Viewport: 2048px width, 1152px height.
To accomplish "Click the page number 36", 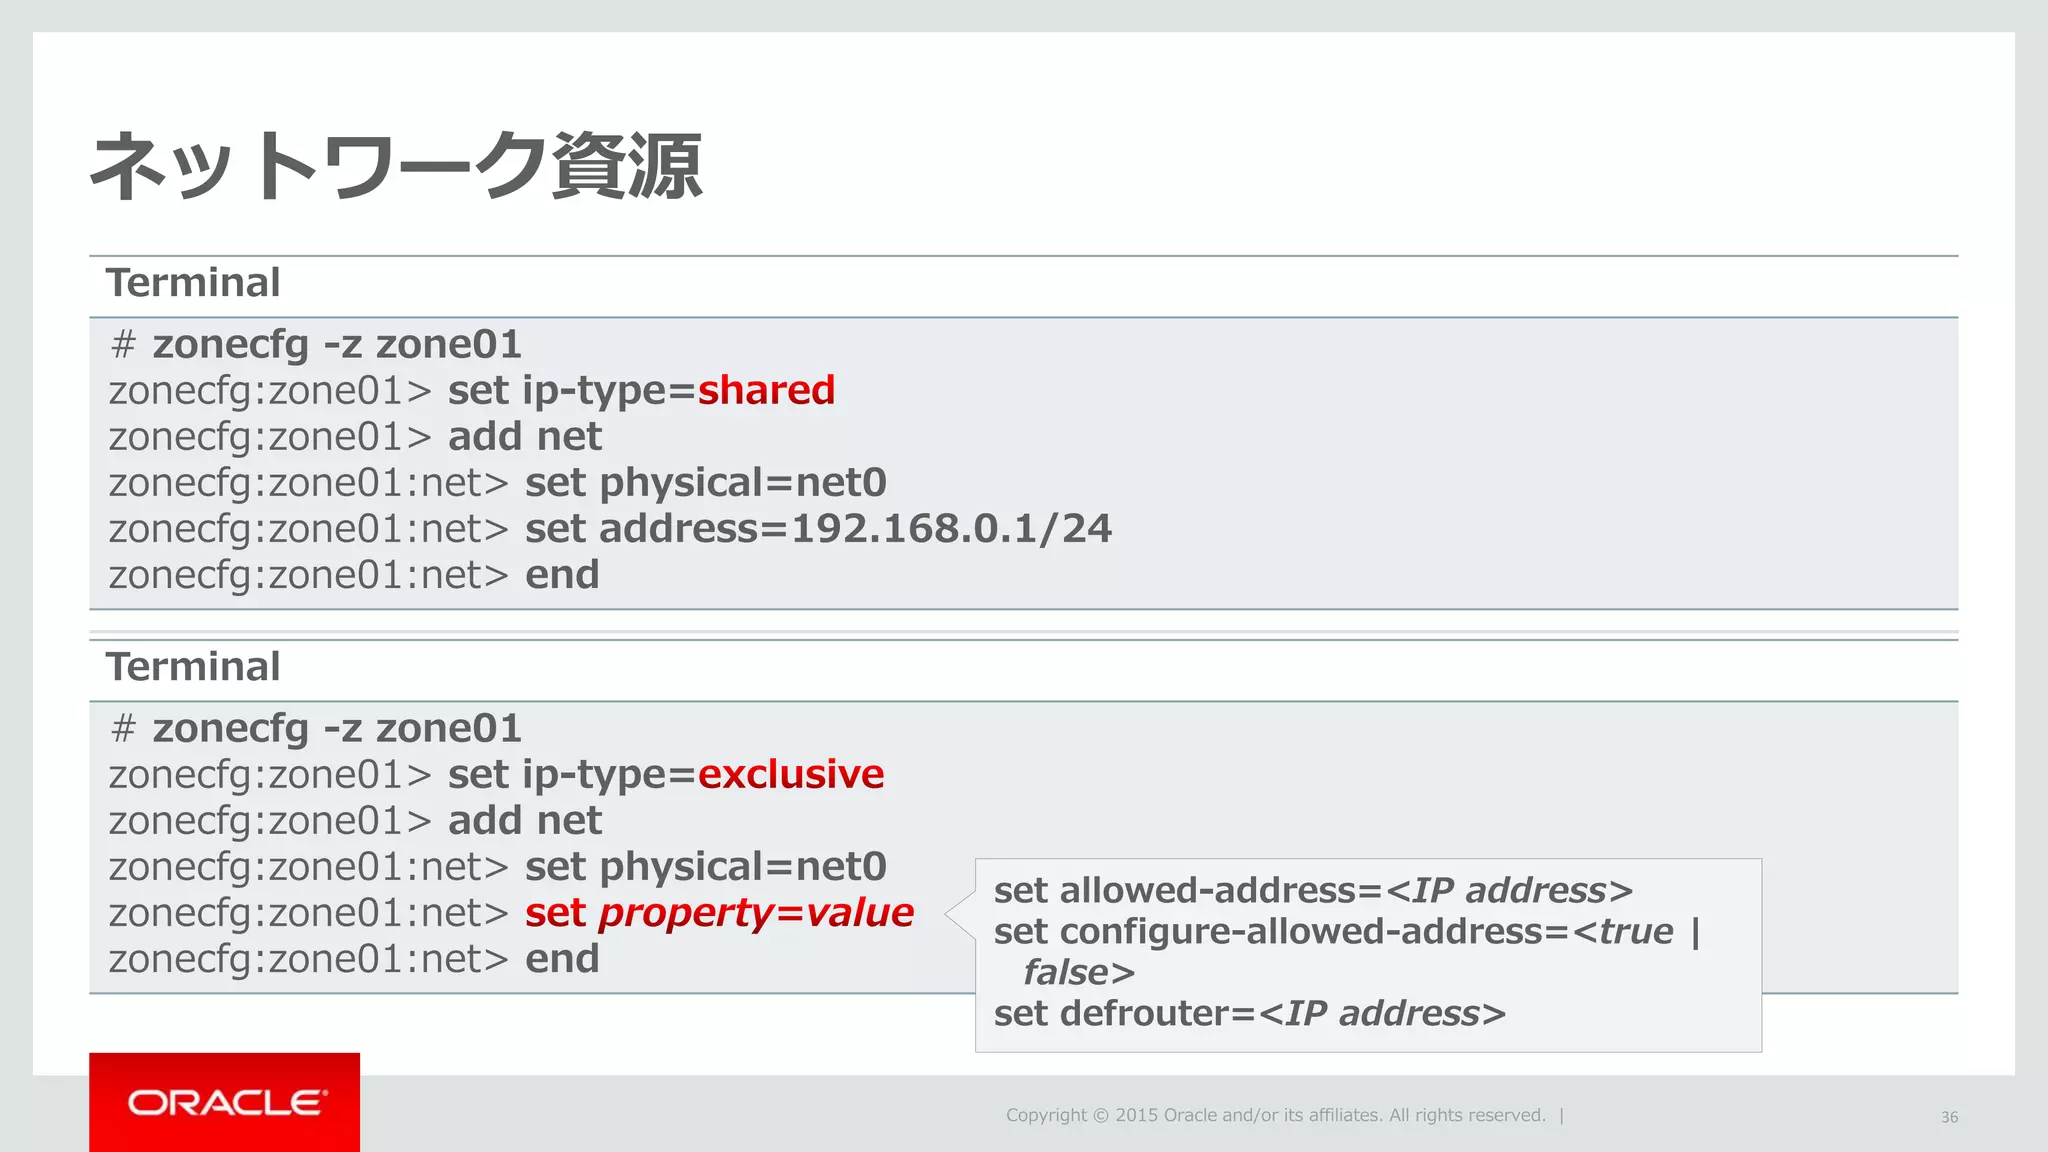I will [1949, 1117].
